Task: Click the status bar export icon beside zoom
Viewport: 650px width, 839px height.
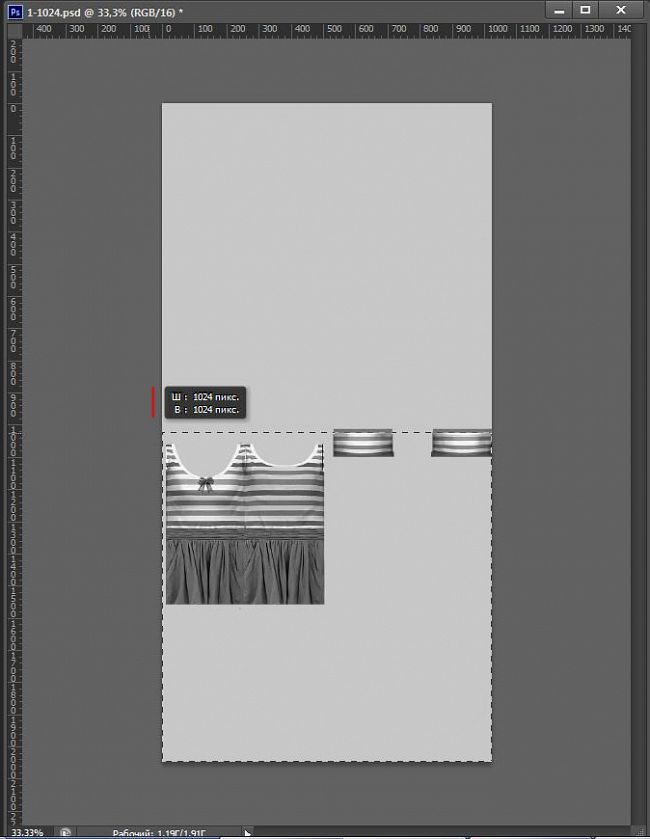Action: point(66,832)
